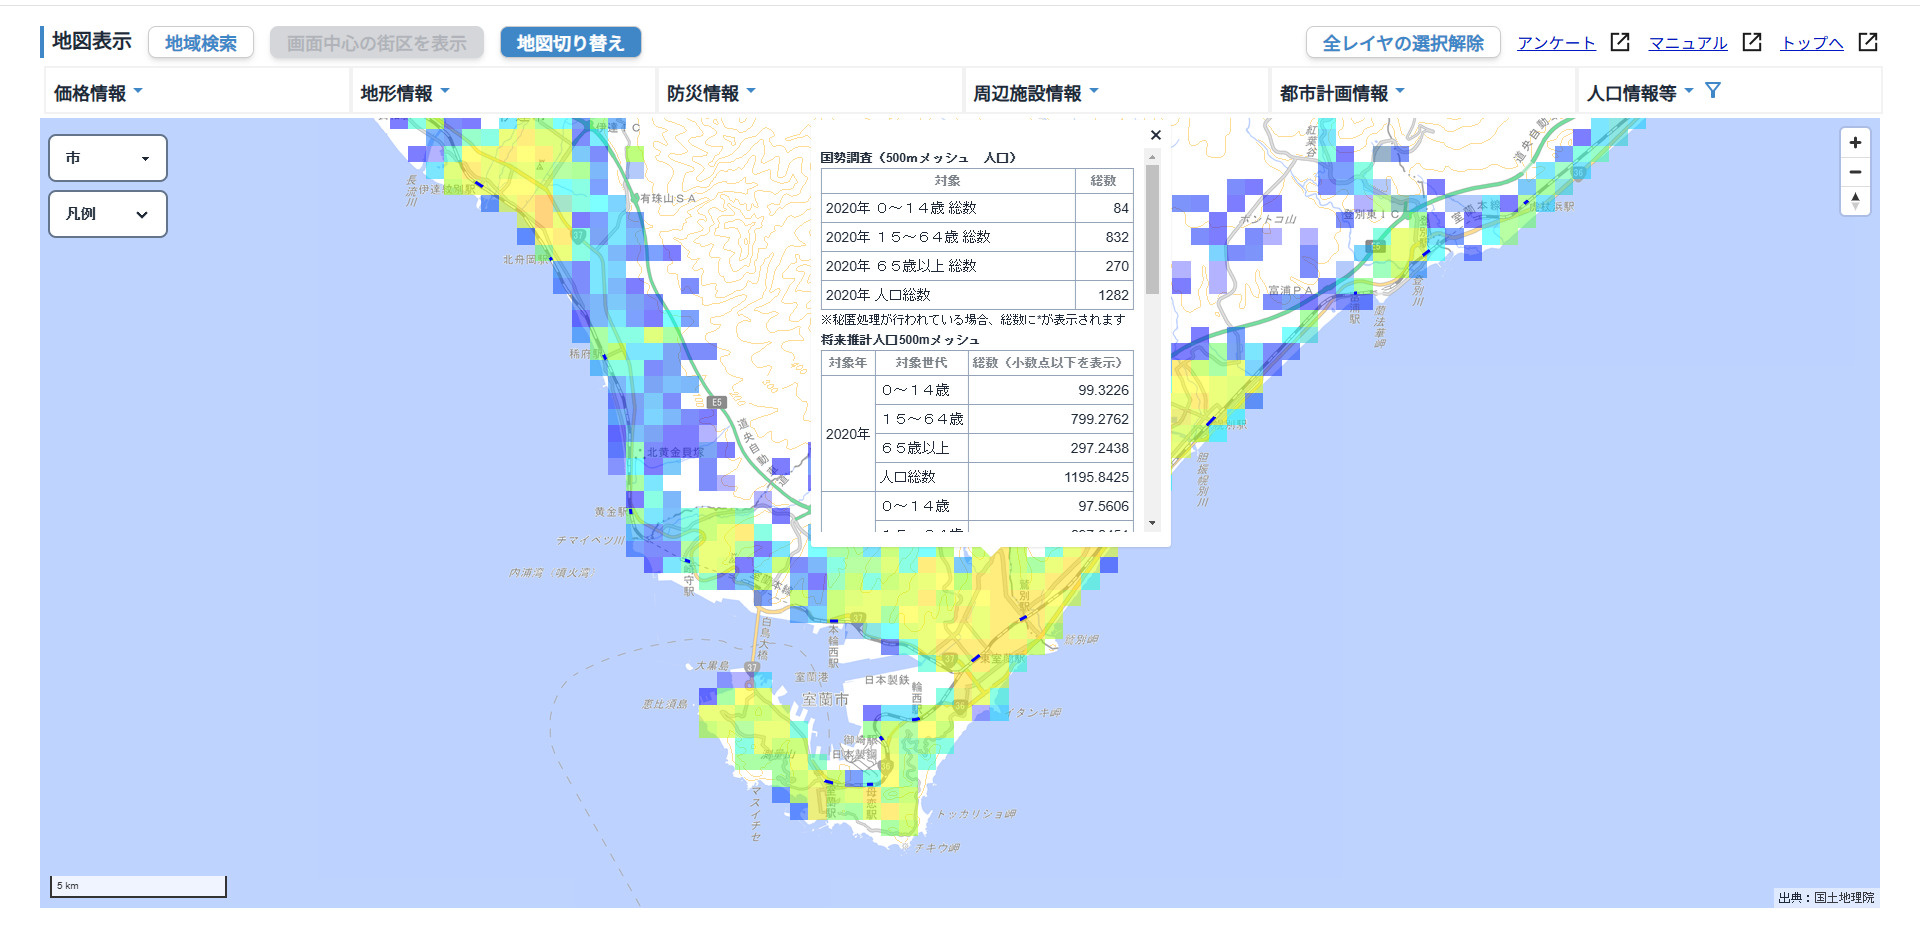1920x925 pixels.
Task: Click the filter funnel icon
Action: (1713, 91)
